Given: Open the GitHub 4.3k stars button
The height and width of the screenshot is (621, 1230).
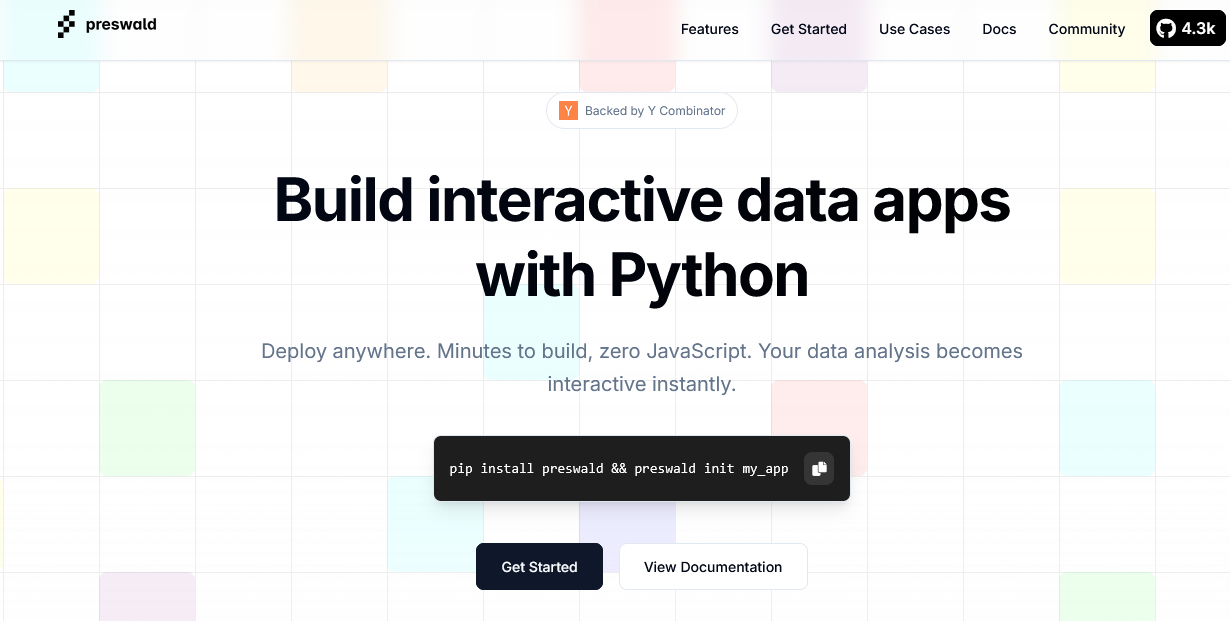Looking at the screenshot, I should [x=1187, y=29].
